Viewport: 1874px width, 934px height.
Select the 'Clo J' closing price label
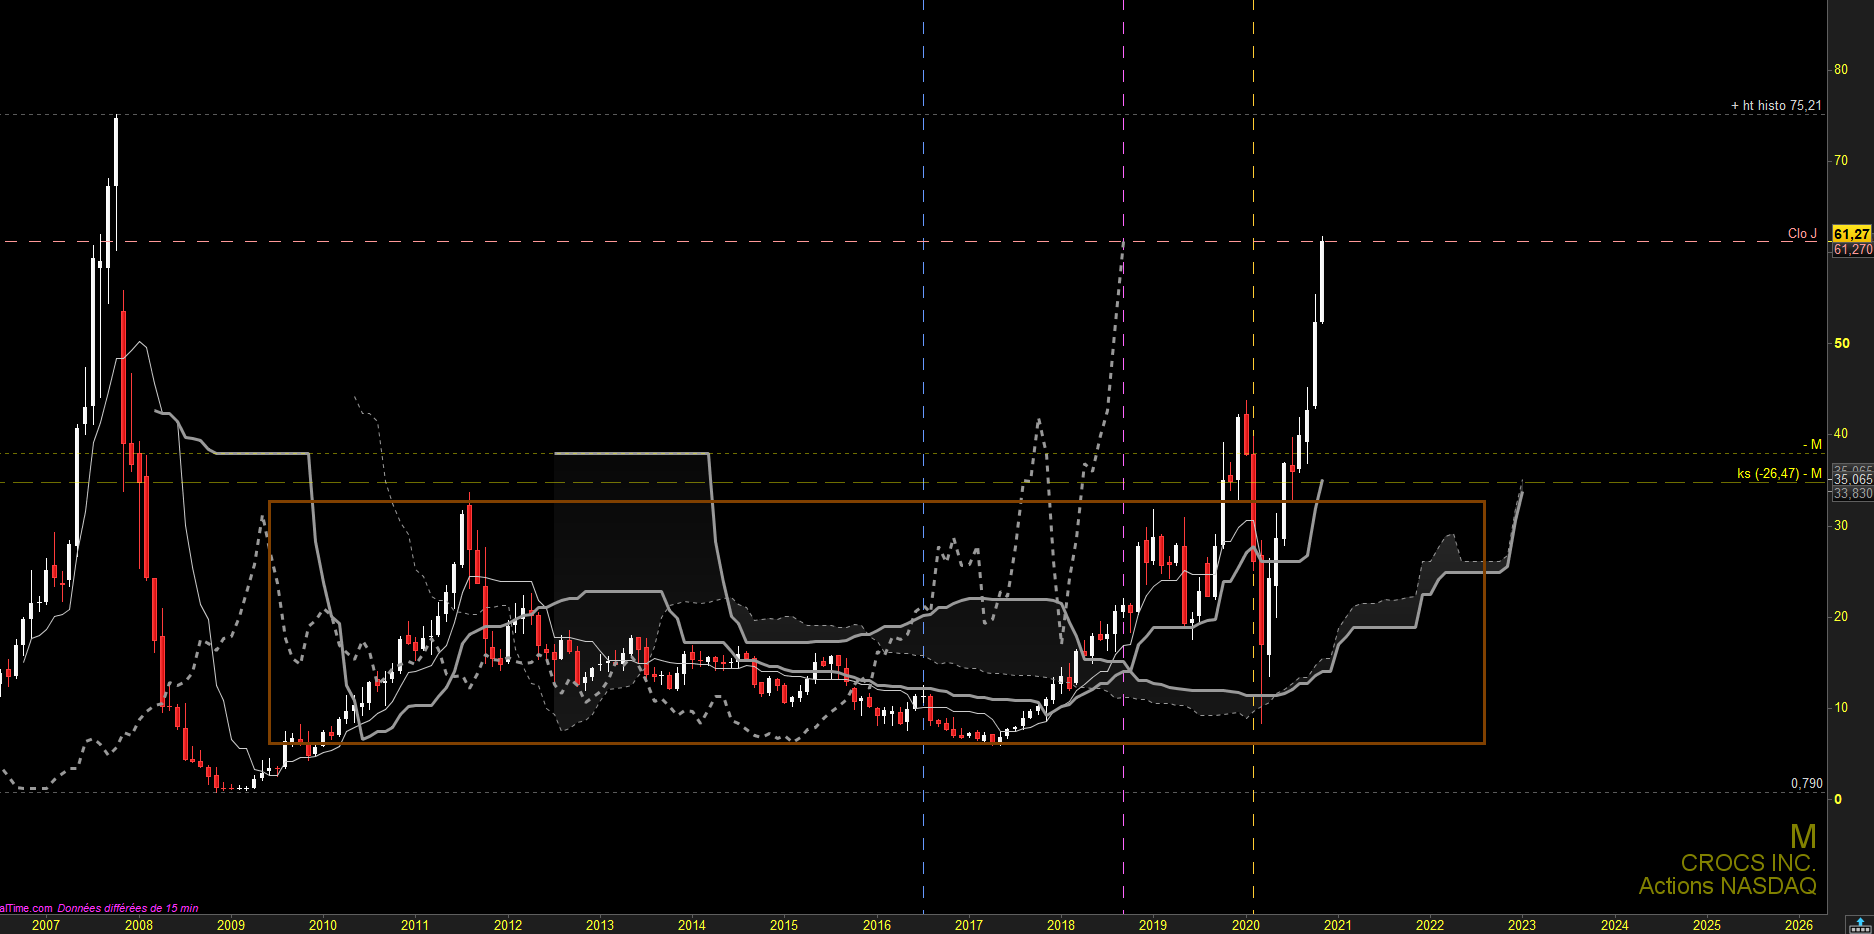1802,233
